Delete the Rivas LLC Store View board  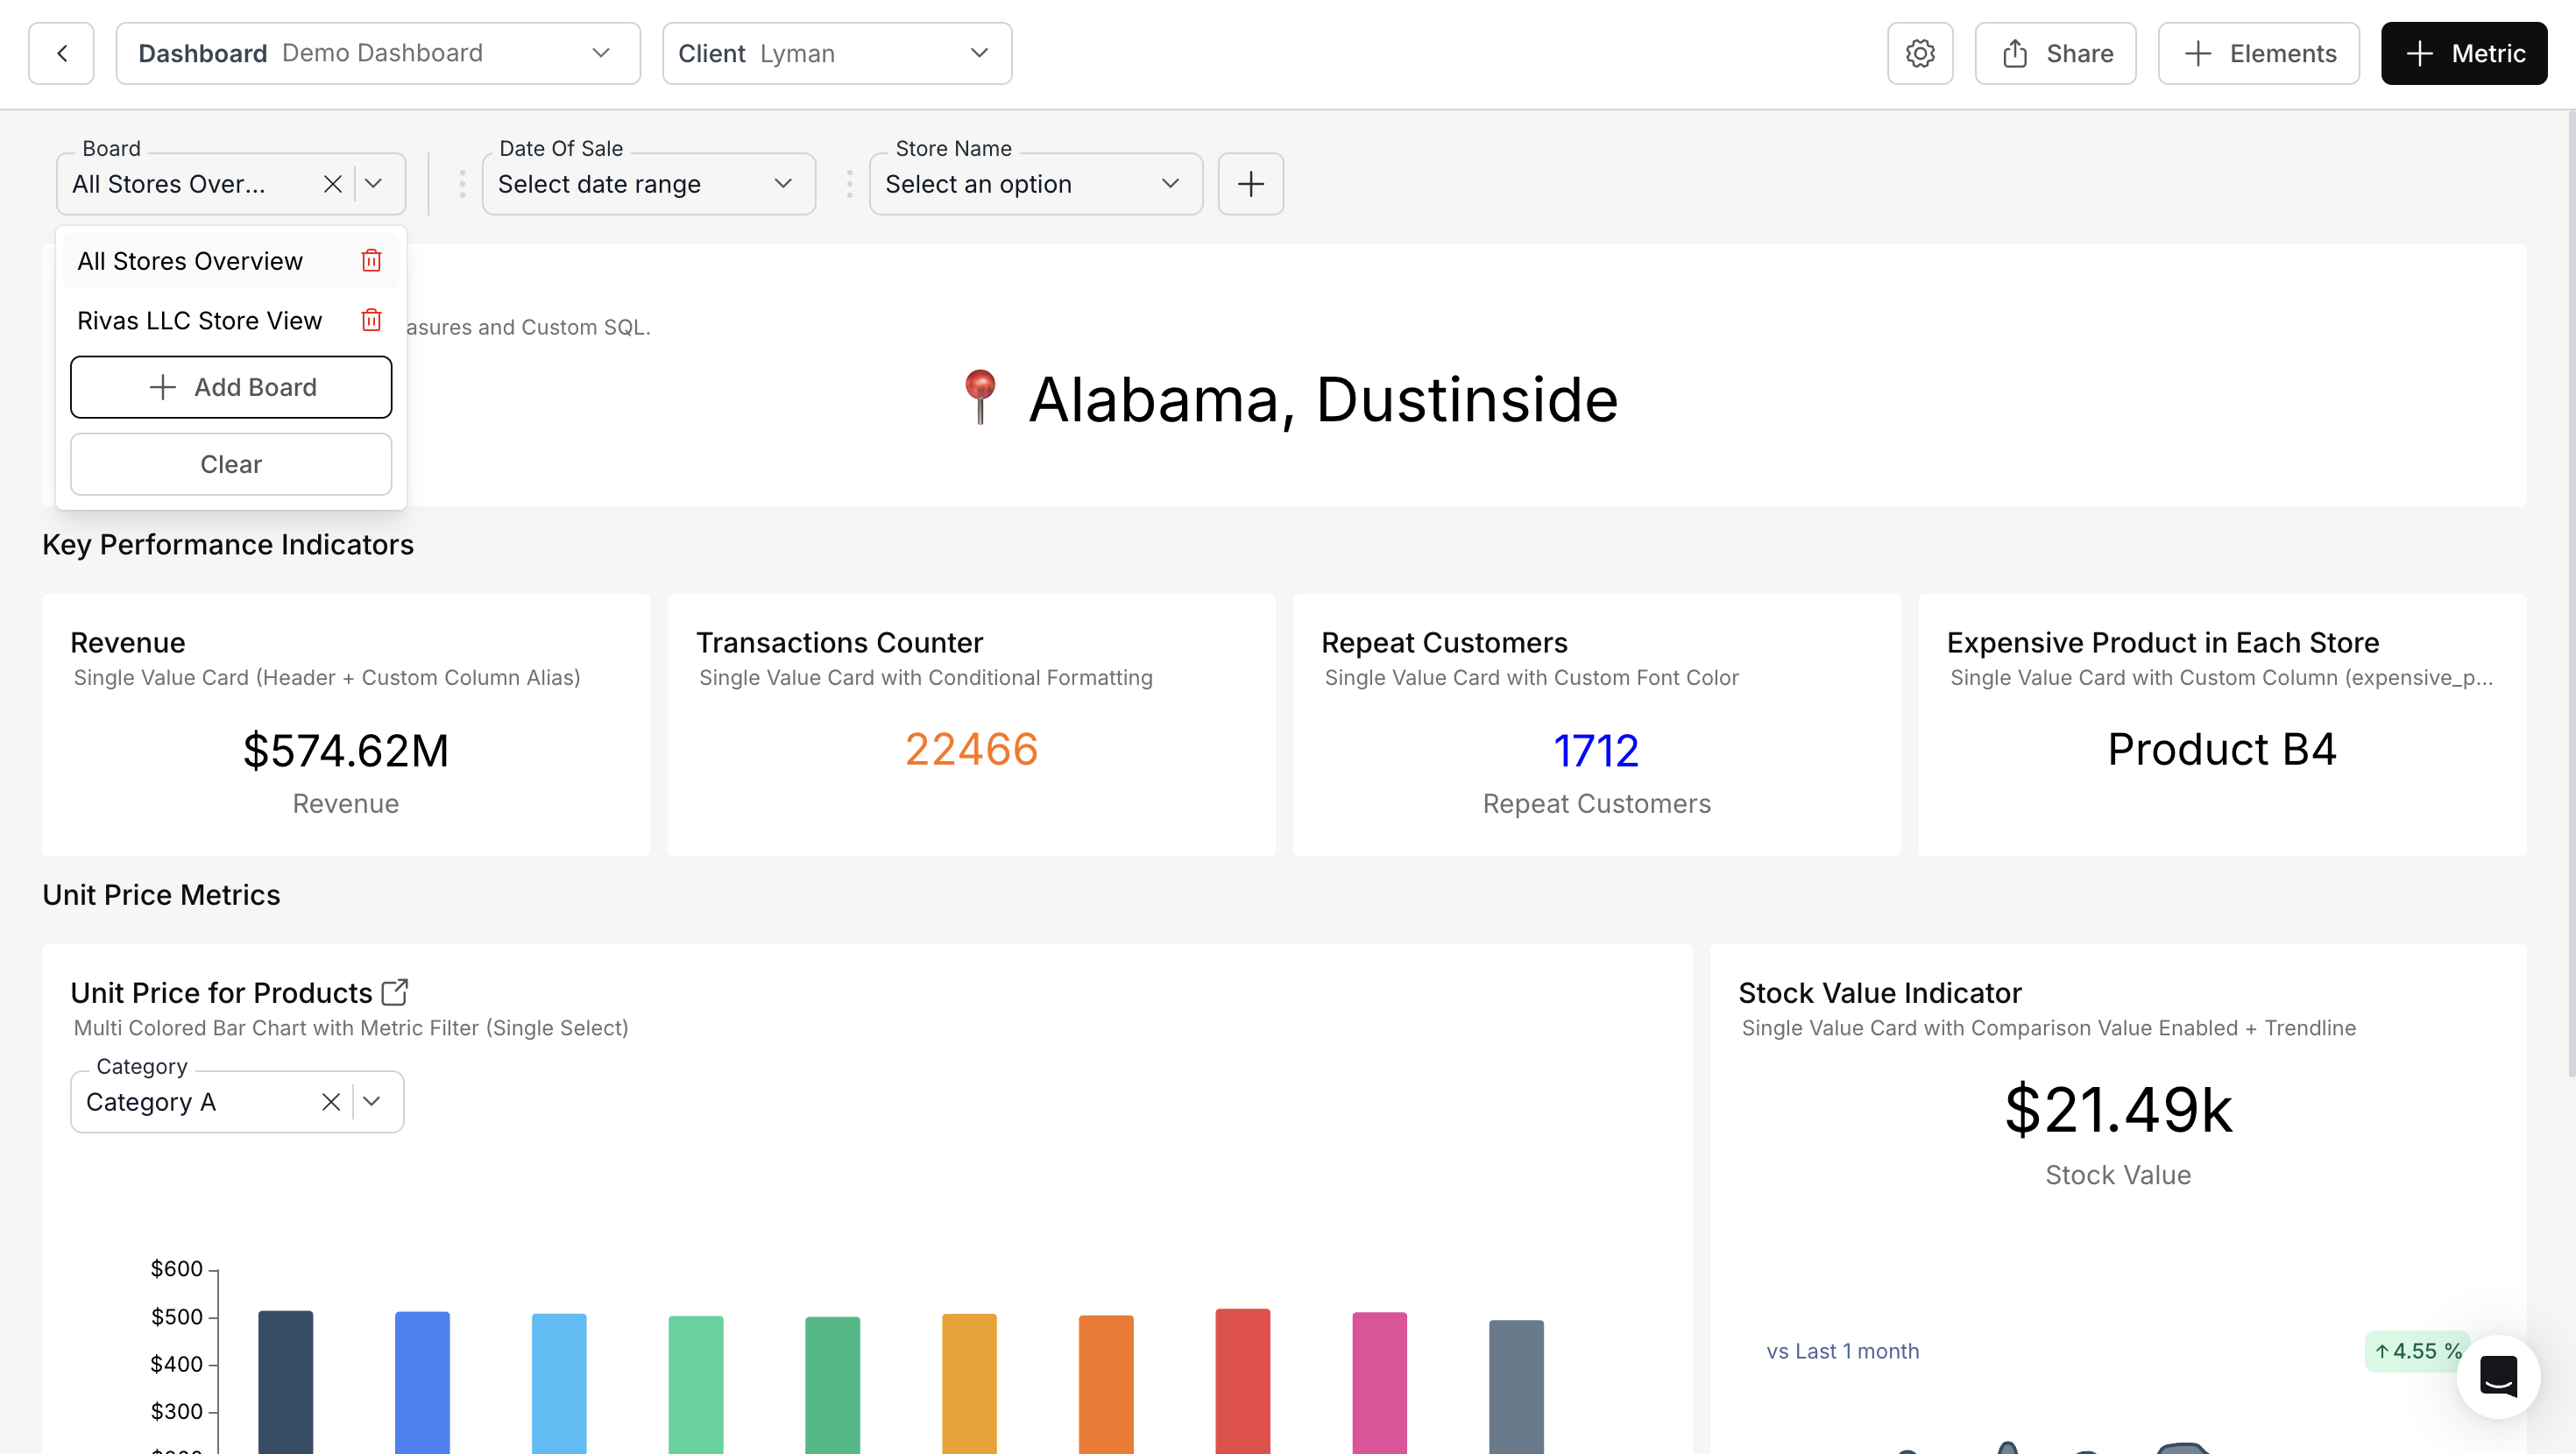pyautogui.click(x=371, y=320)
